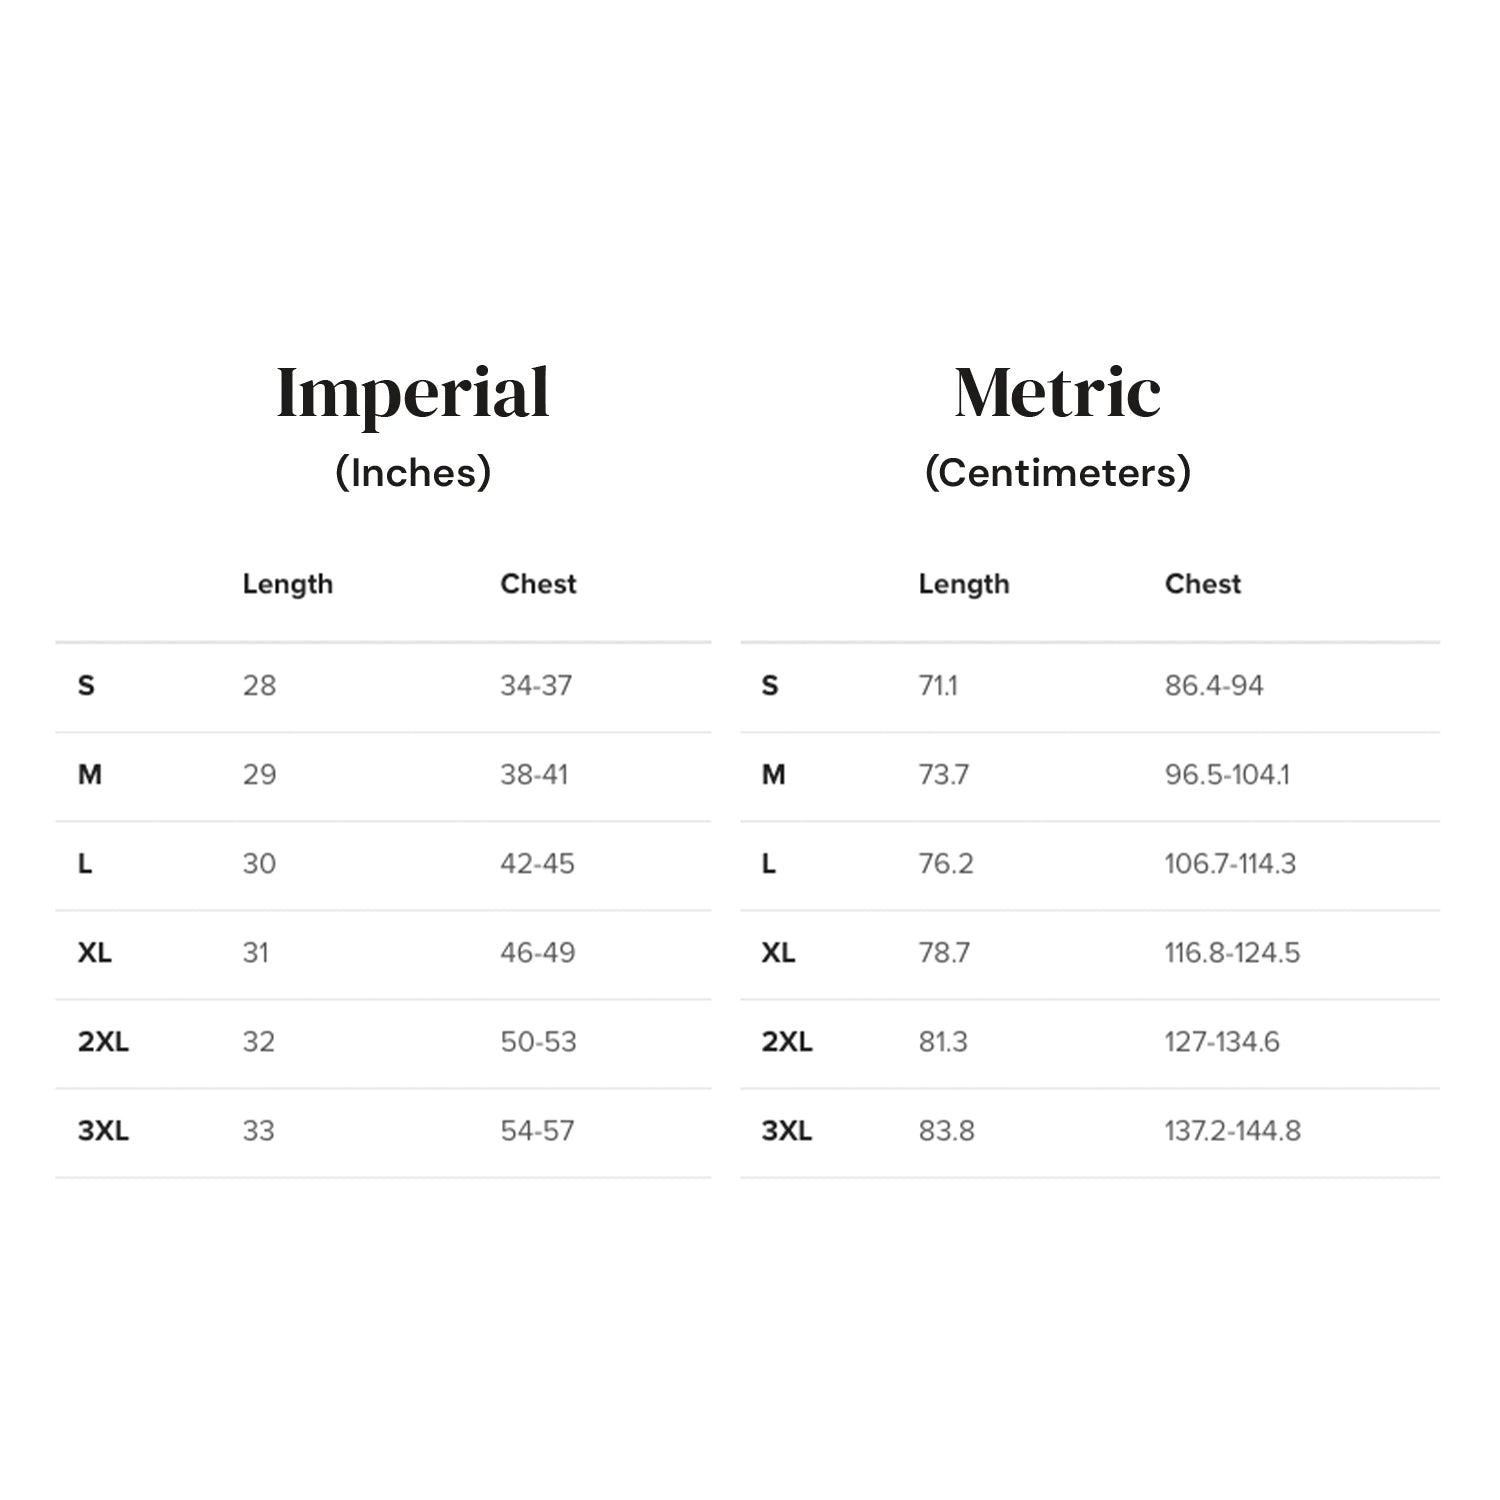Click the (Inches) subtitle text

[413, 472]
